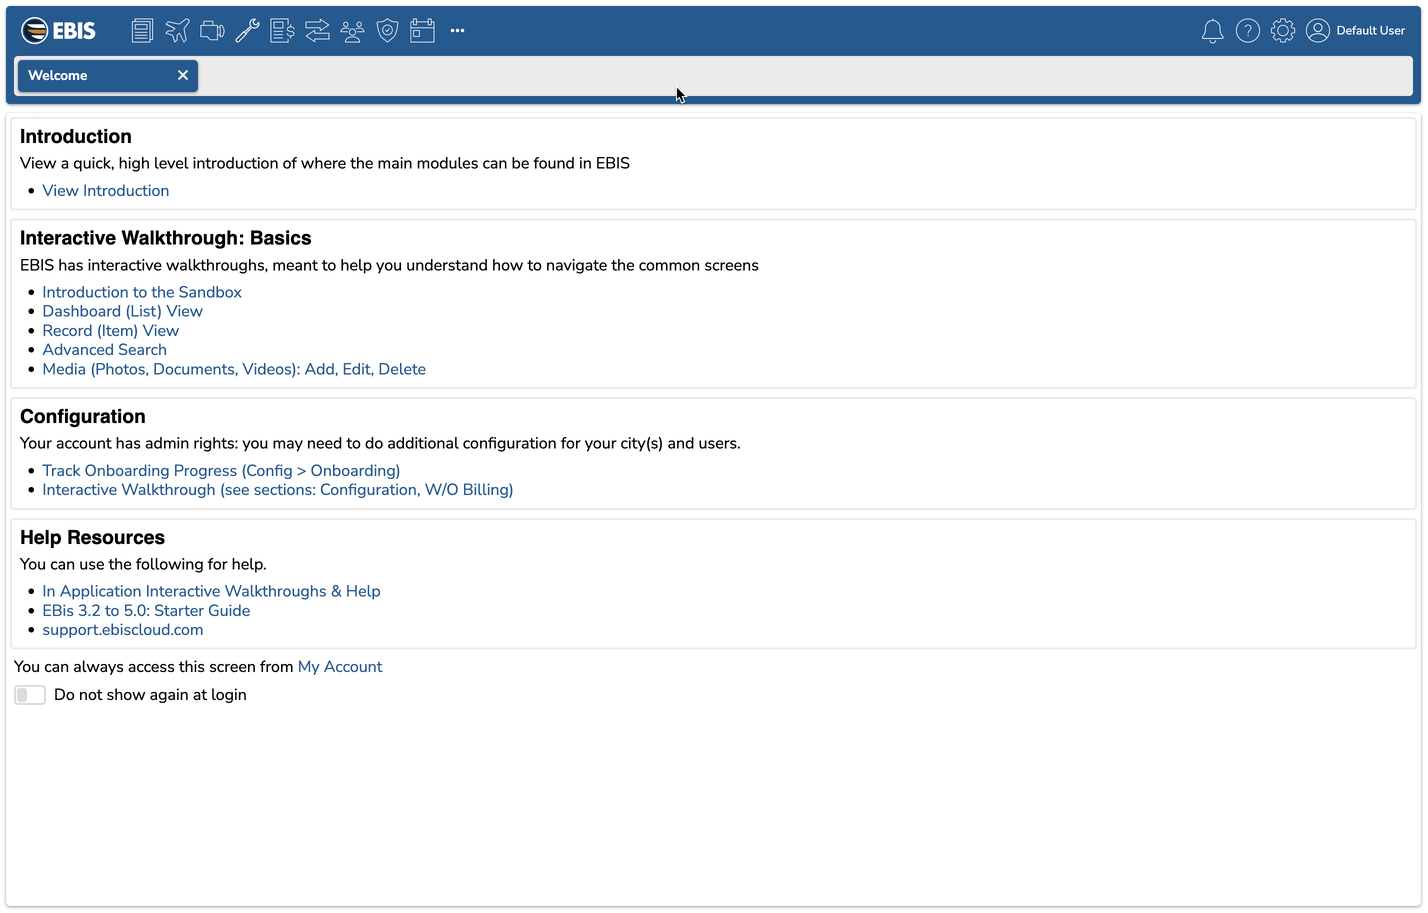Open EBis 3.2 to 5.0: Starter Guide
Image resolution: width=1428 pixels, height=913 pixels.
click(x=146, y=611)
